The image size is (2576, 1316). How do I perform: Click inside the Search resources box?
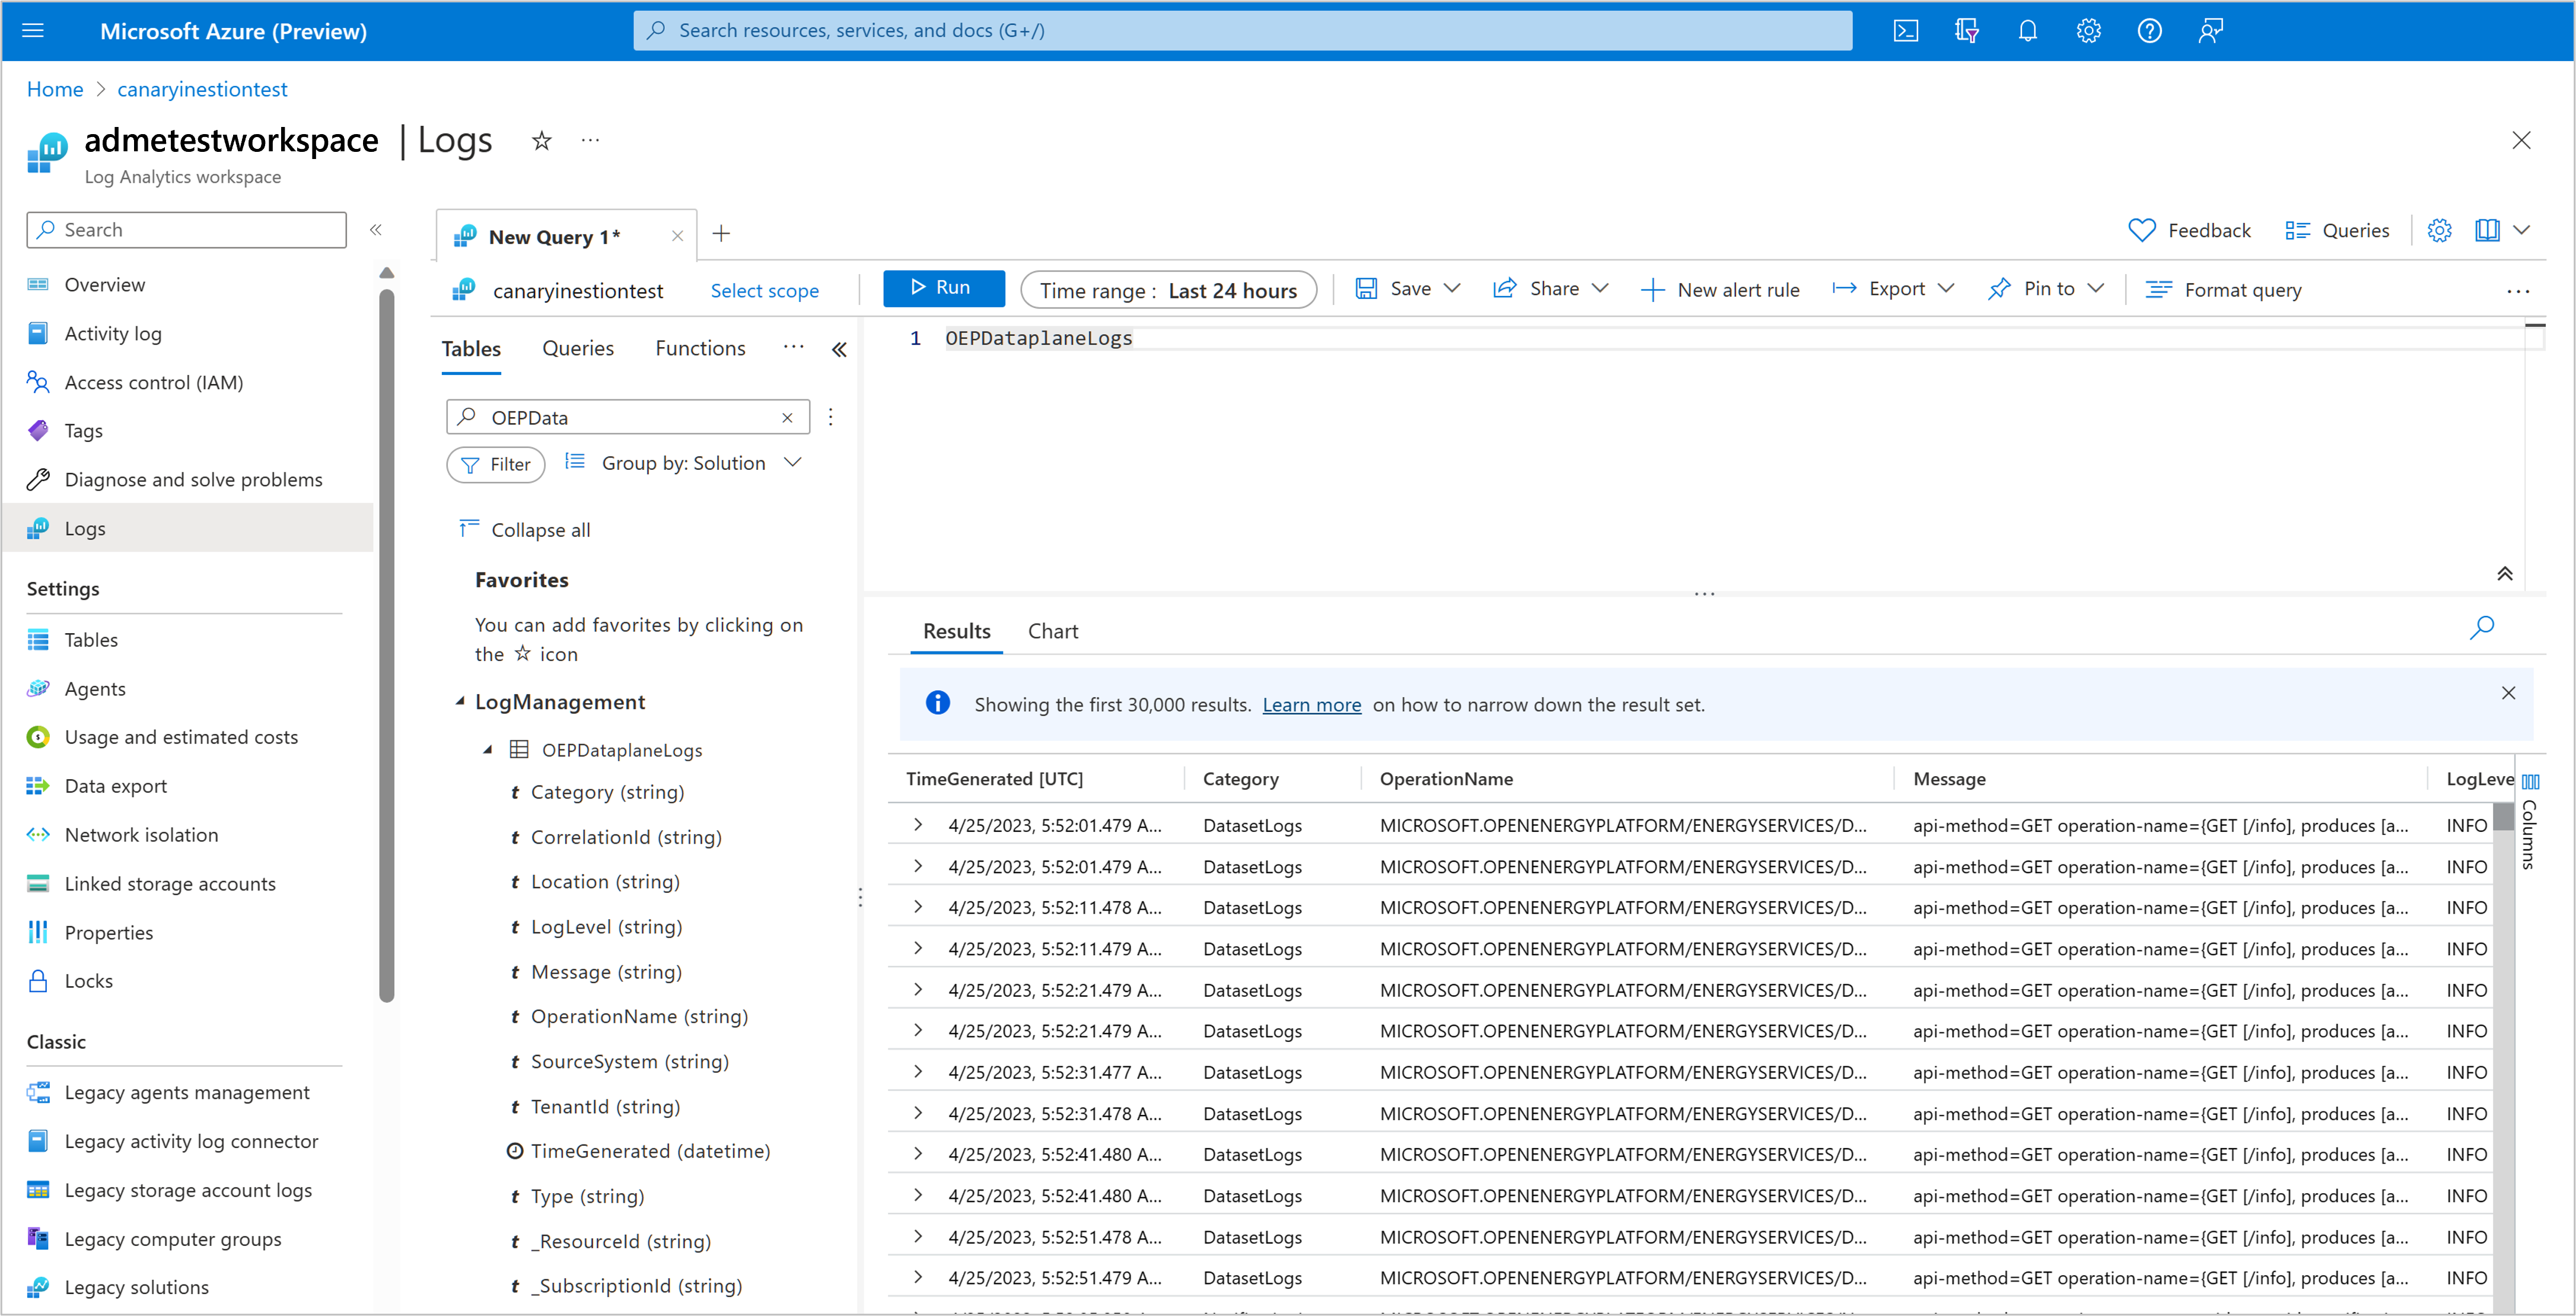[x=1242, y=30]
